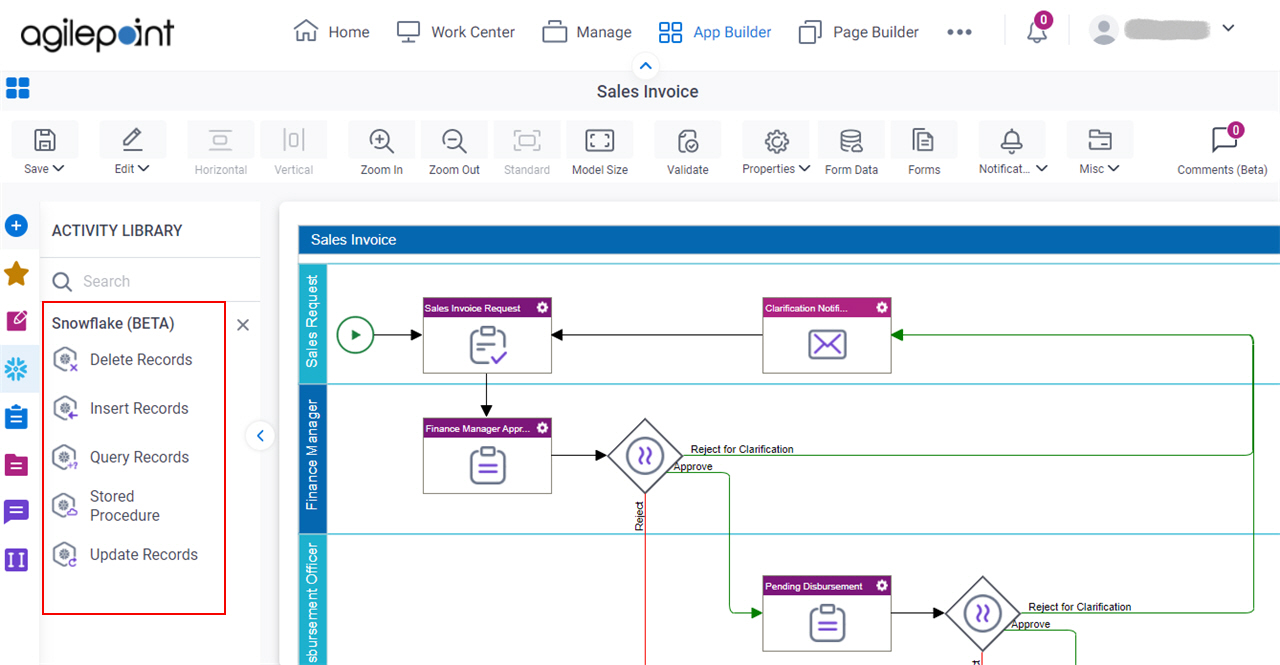Viewport: 1280px width, 665px height.
Task: Click the Misc folder icon
Action: (1099, 140)
